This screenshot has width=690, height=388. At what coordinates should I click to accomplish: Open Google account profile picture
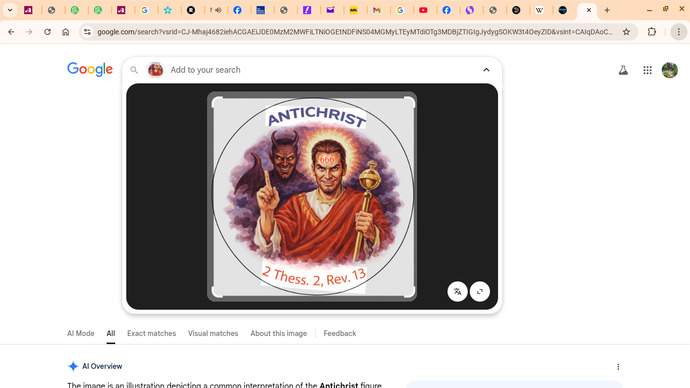[x=670, y=70]
